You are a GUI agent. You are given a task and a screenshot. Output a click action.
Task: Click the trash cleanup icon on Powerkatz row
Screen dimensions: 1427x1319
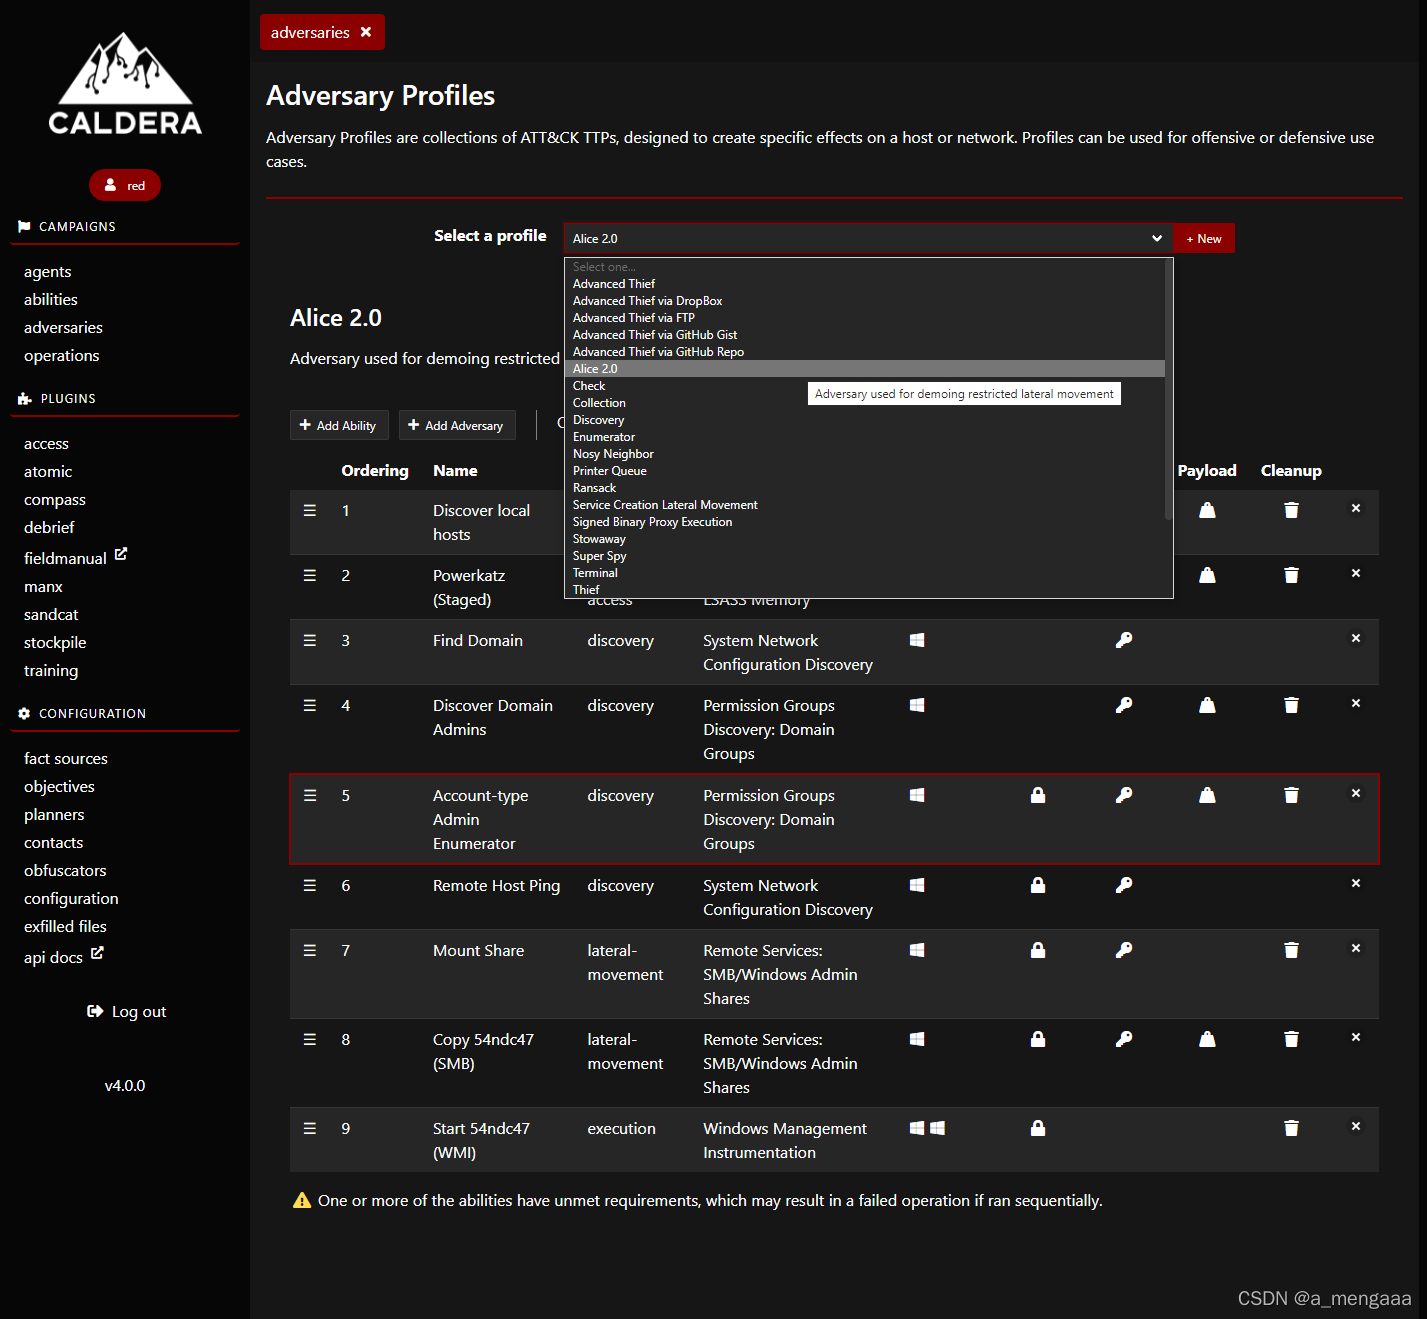pos(1291,574)
